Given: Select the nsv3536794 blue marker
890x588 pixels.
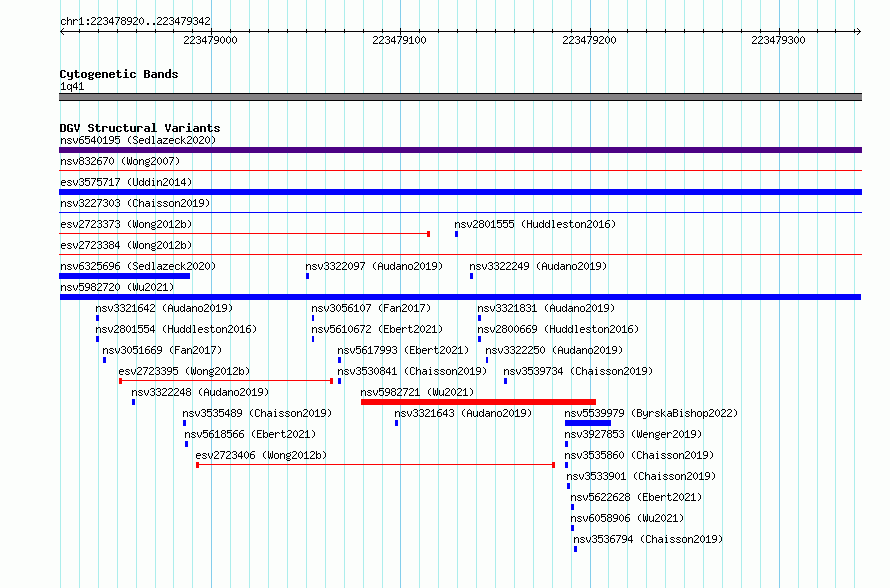Looking at the screenshot, I should 575,549.
